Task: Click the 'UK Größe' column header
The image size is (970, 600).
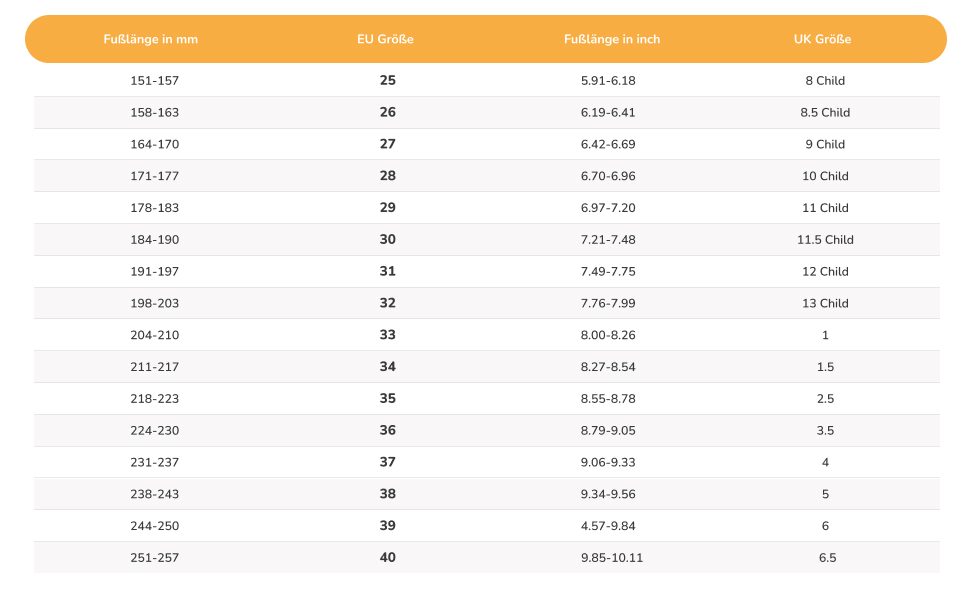Action: [x=822, y=39]
